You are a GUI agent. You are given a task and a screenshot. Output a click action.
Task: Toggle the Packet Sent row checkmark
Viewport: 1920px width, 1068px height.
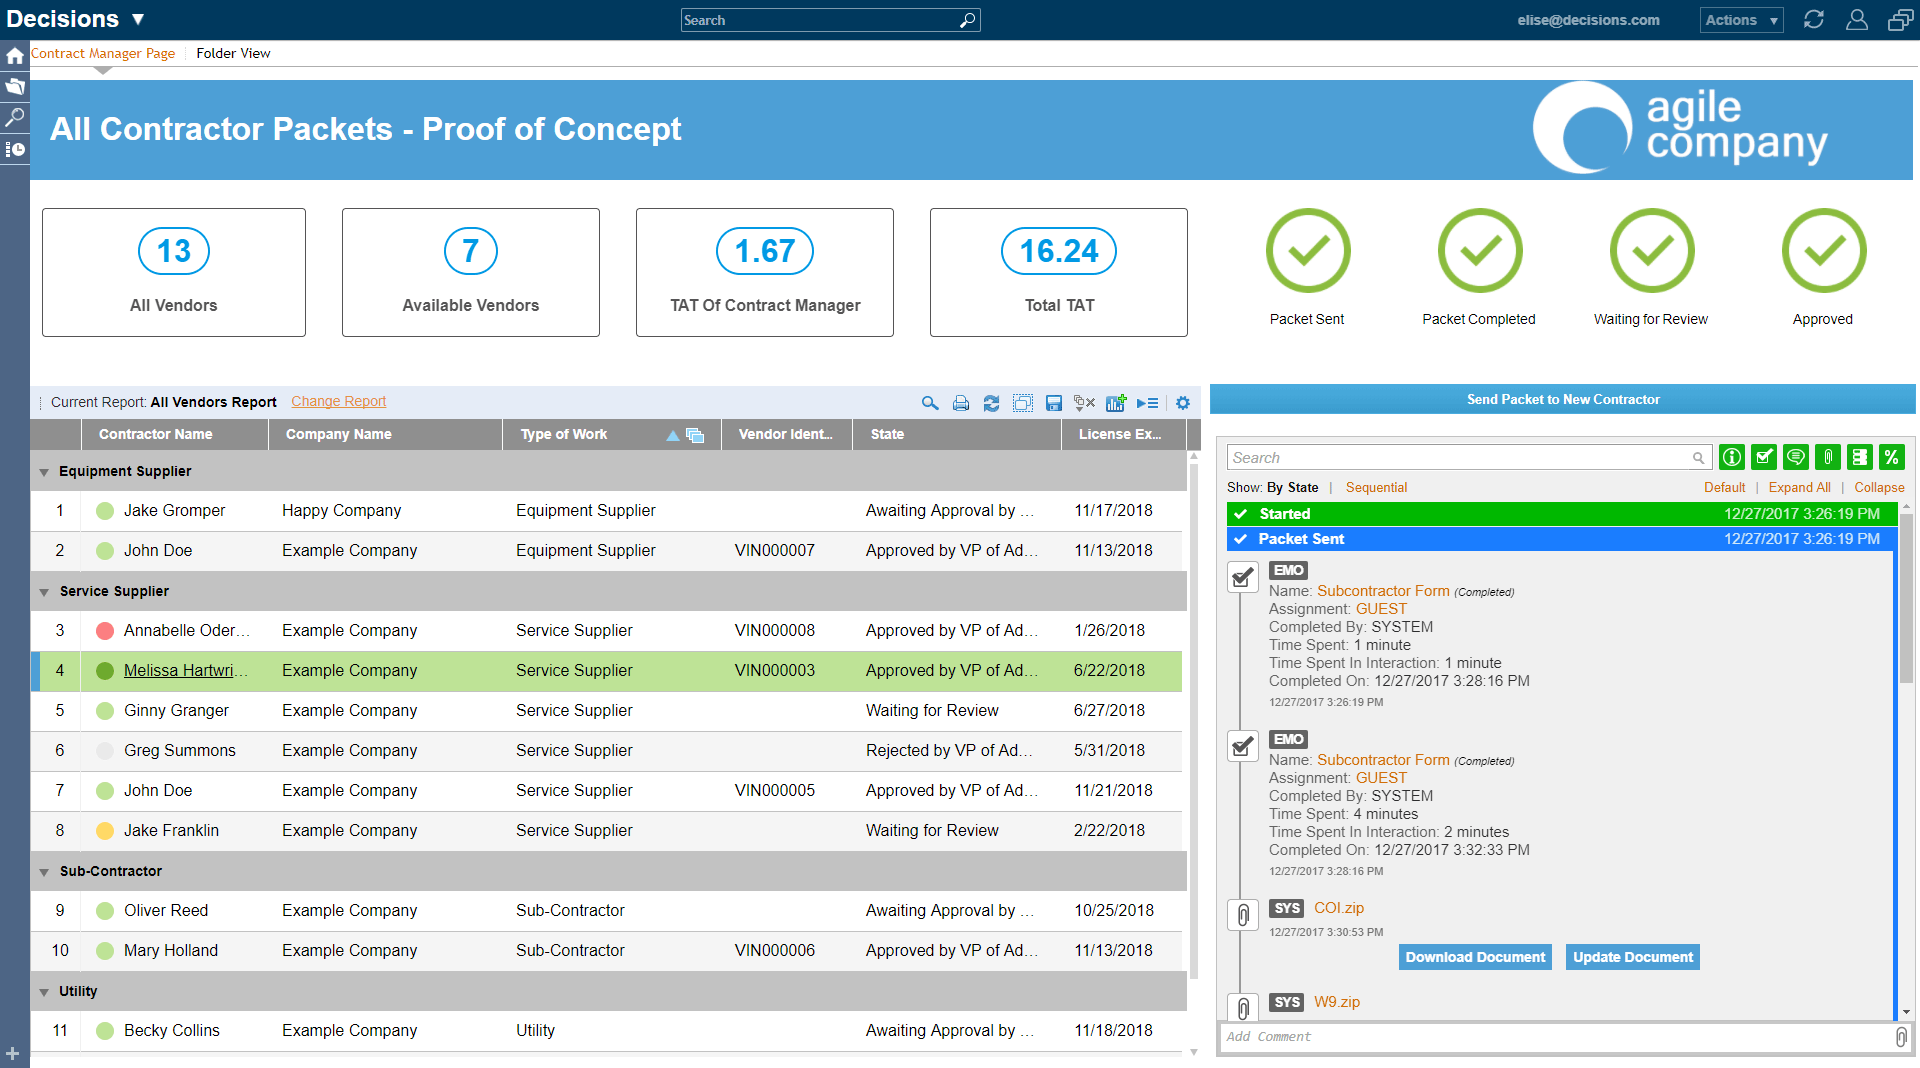pos(1241,539)
